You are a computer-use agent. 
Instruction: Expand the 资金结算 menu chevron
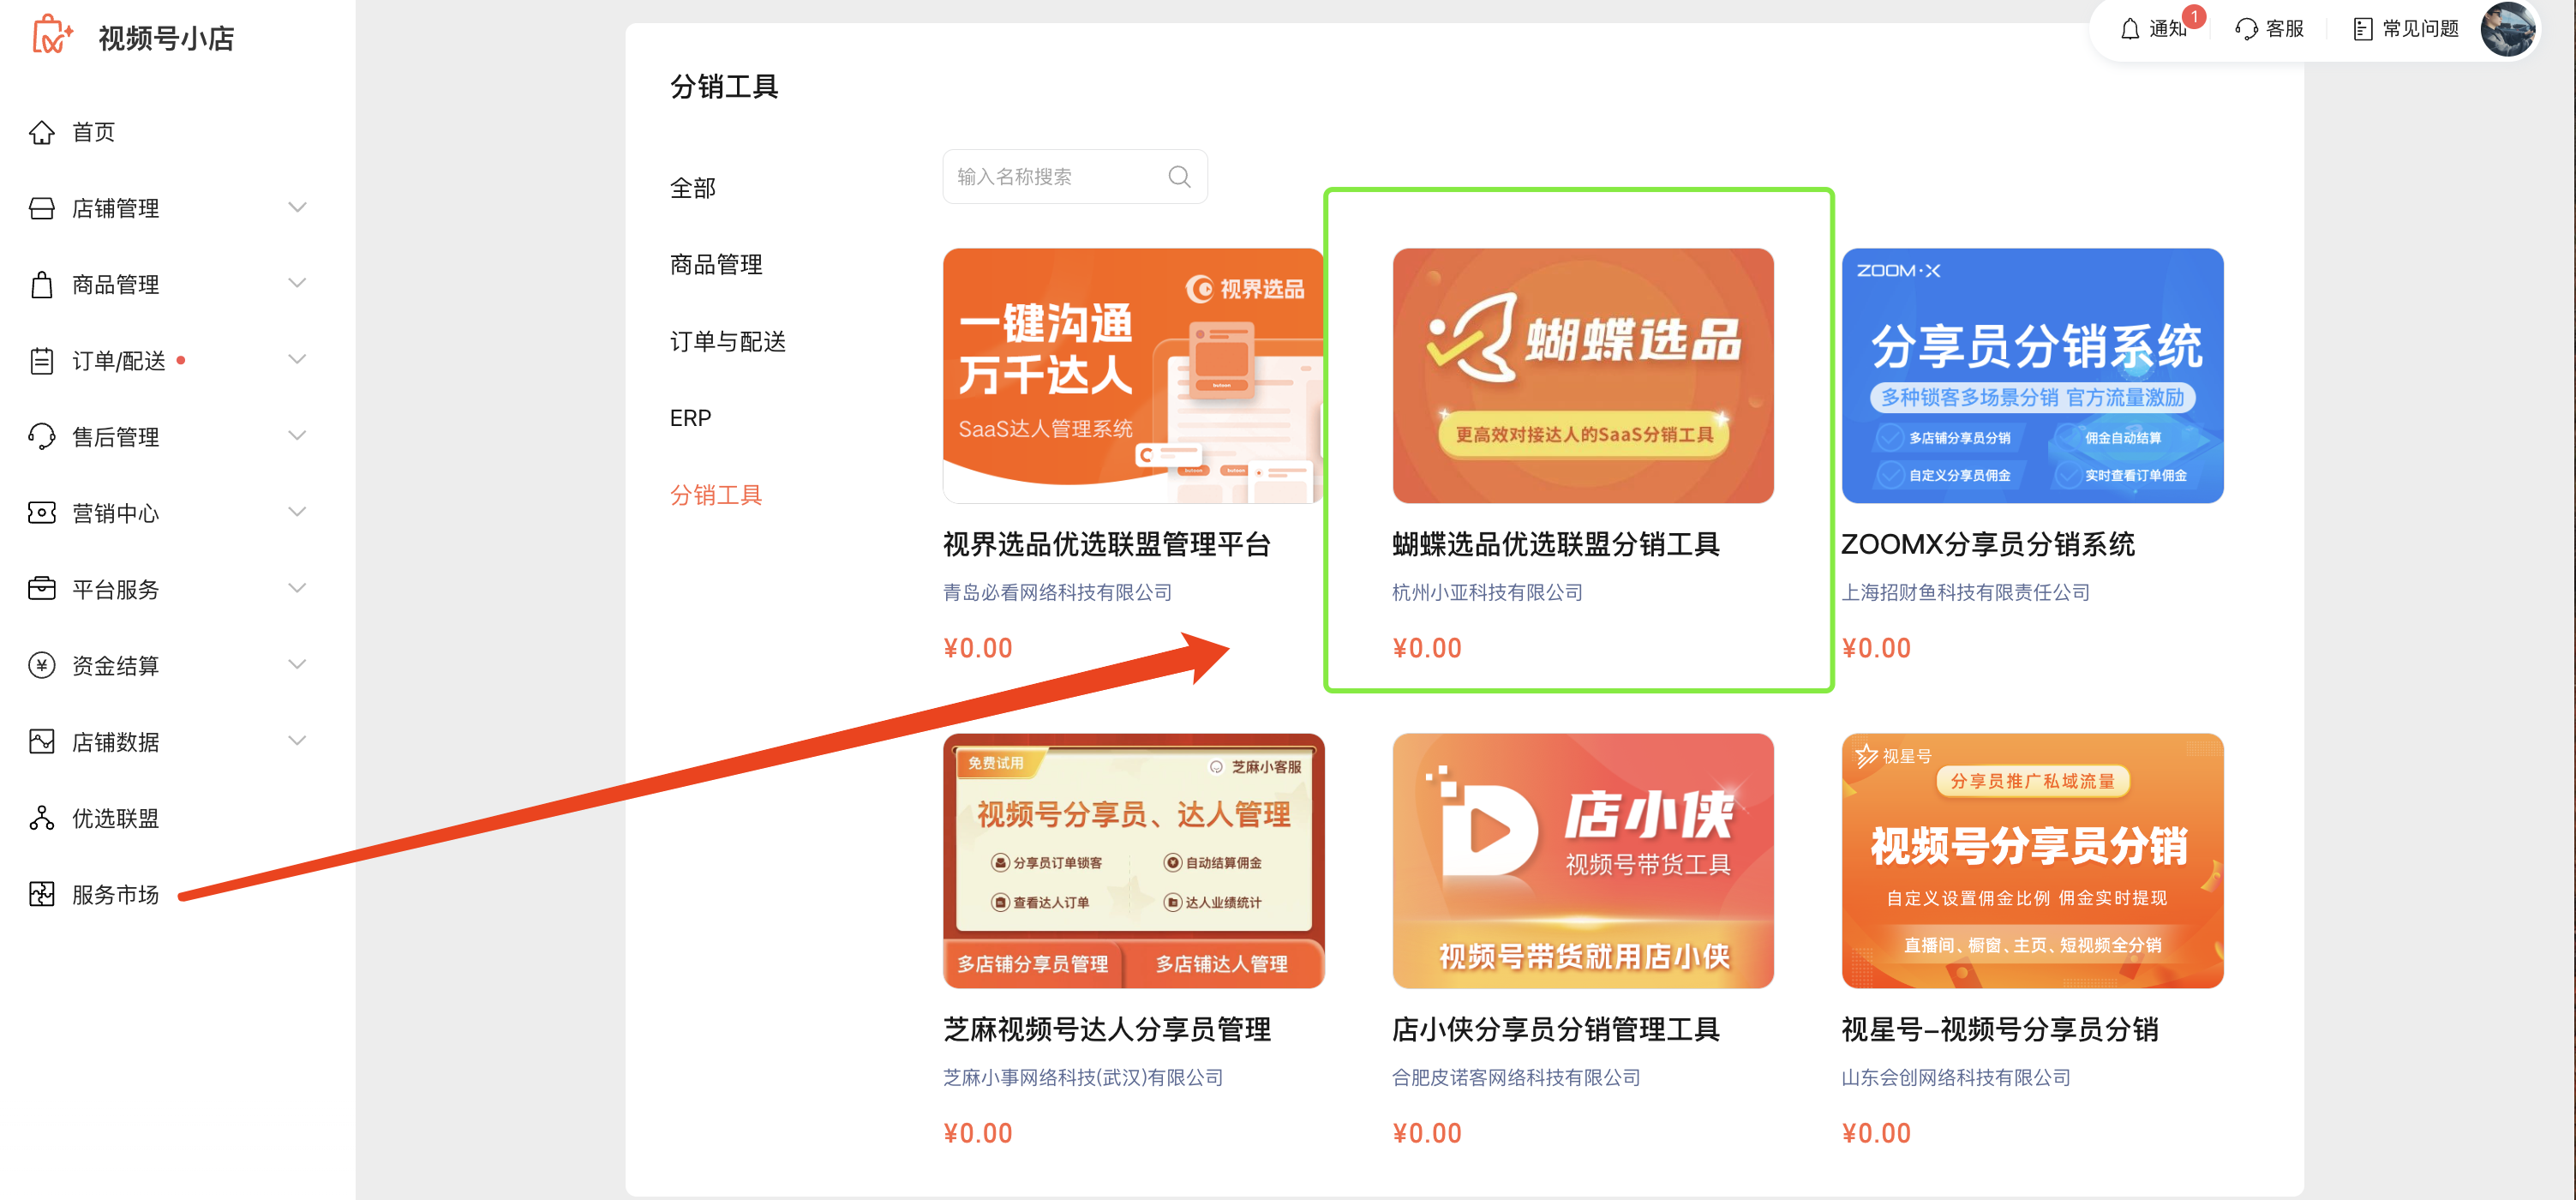pyautogui.click(x=297, y=664)
